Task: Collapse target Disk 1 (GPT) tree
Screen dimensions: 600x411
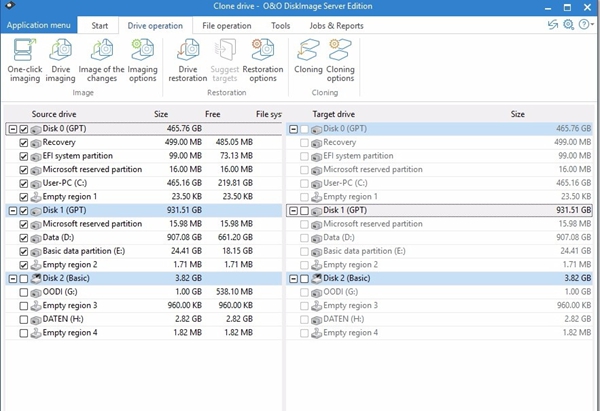Action: coord(293,211)
